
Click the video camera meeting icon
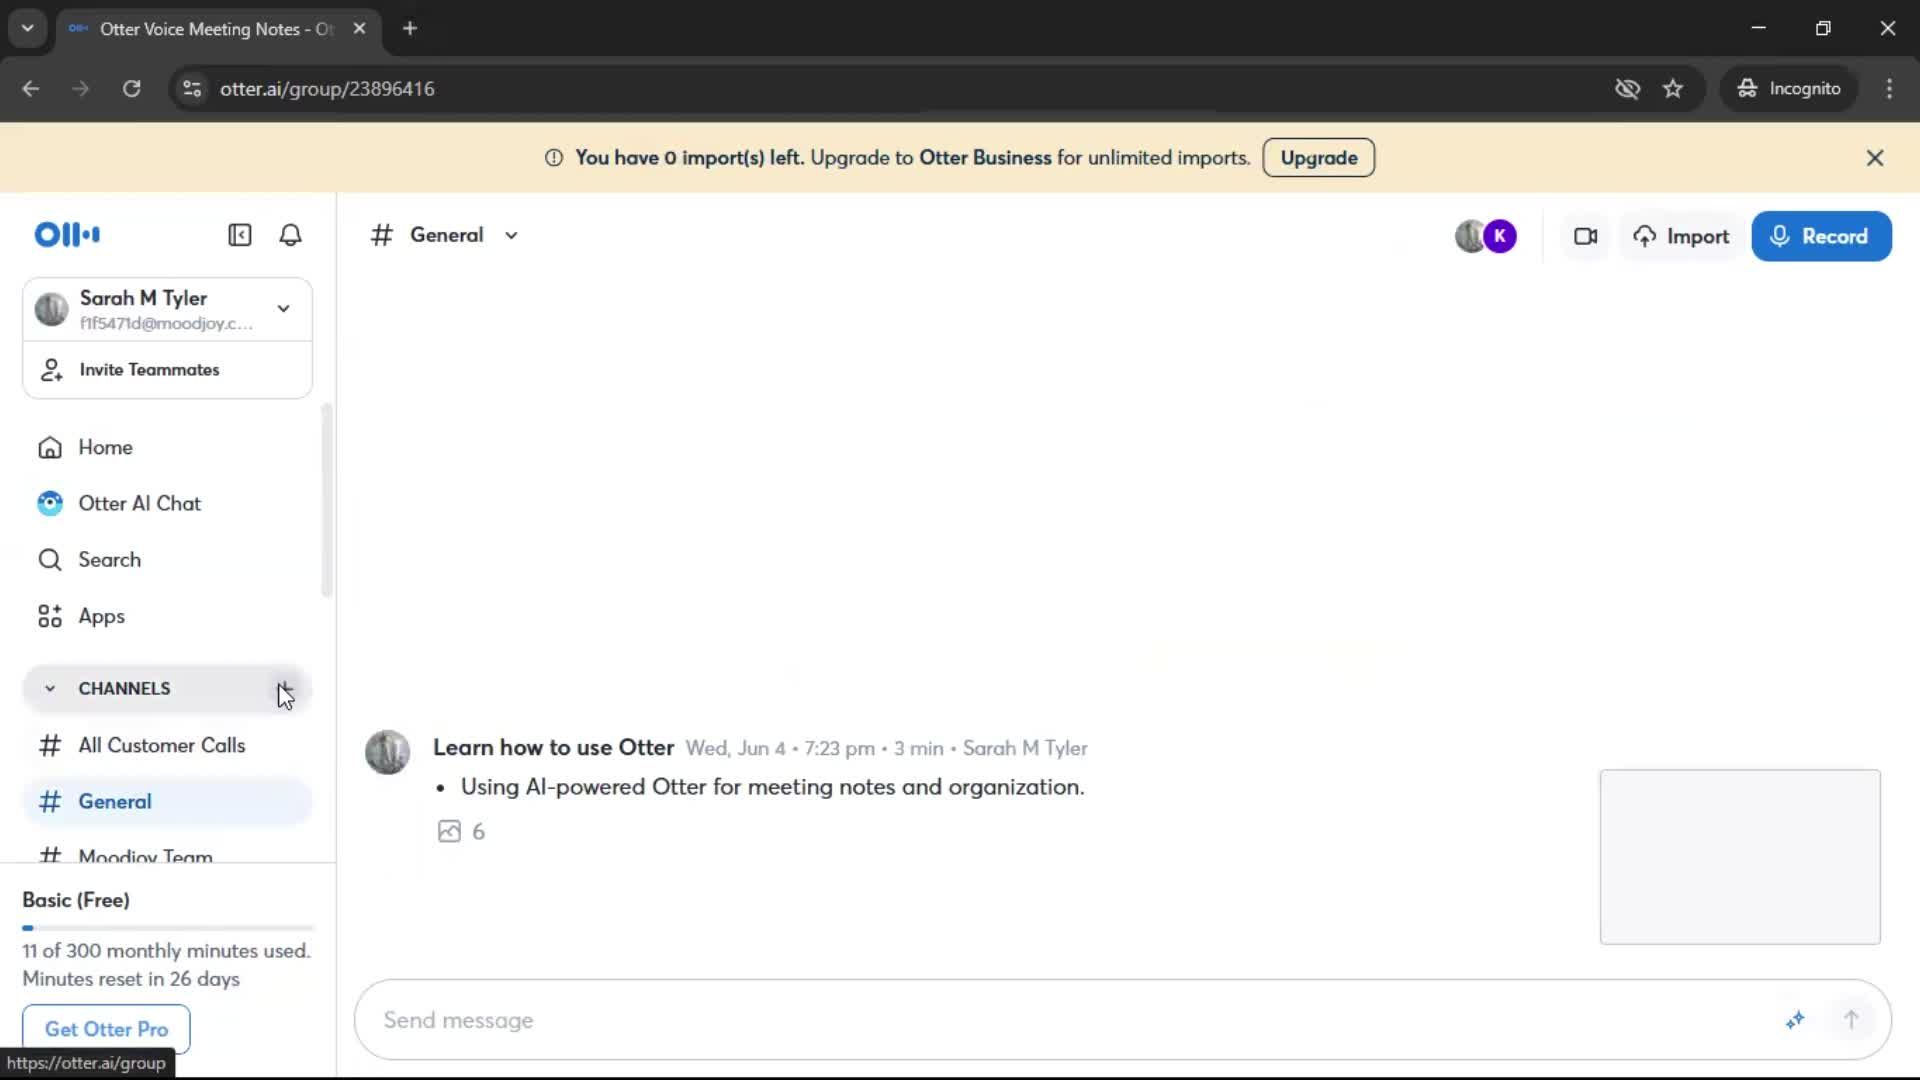(1585, 236)
